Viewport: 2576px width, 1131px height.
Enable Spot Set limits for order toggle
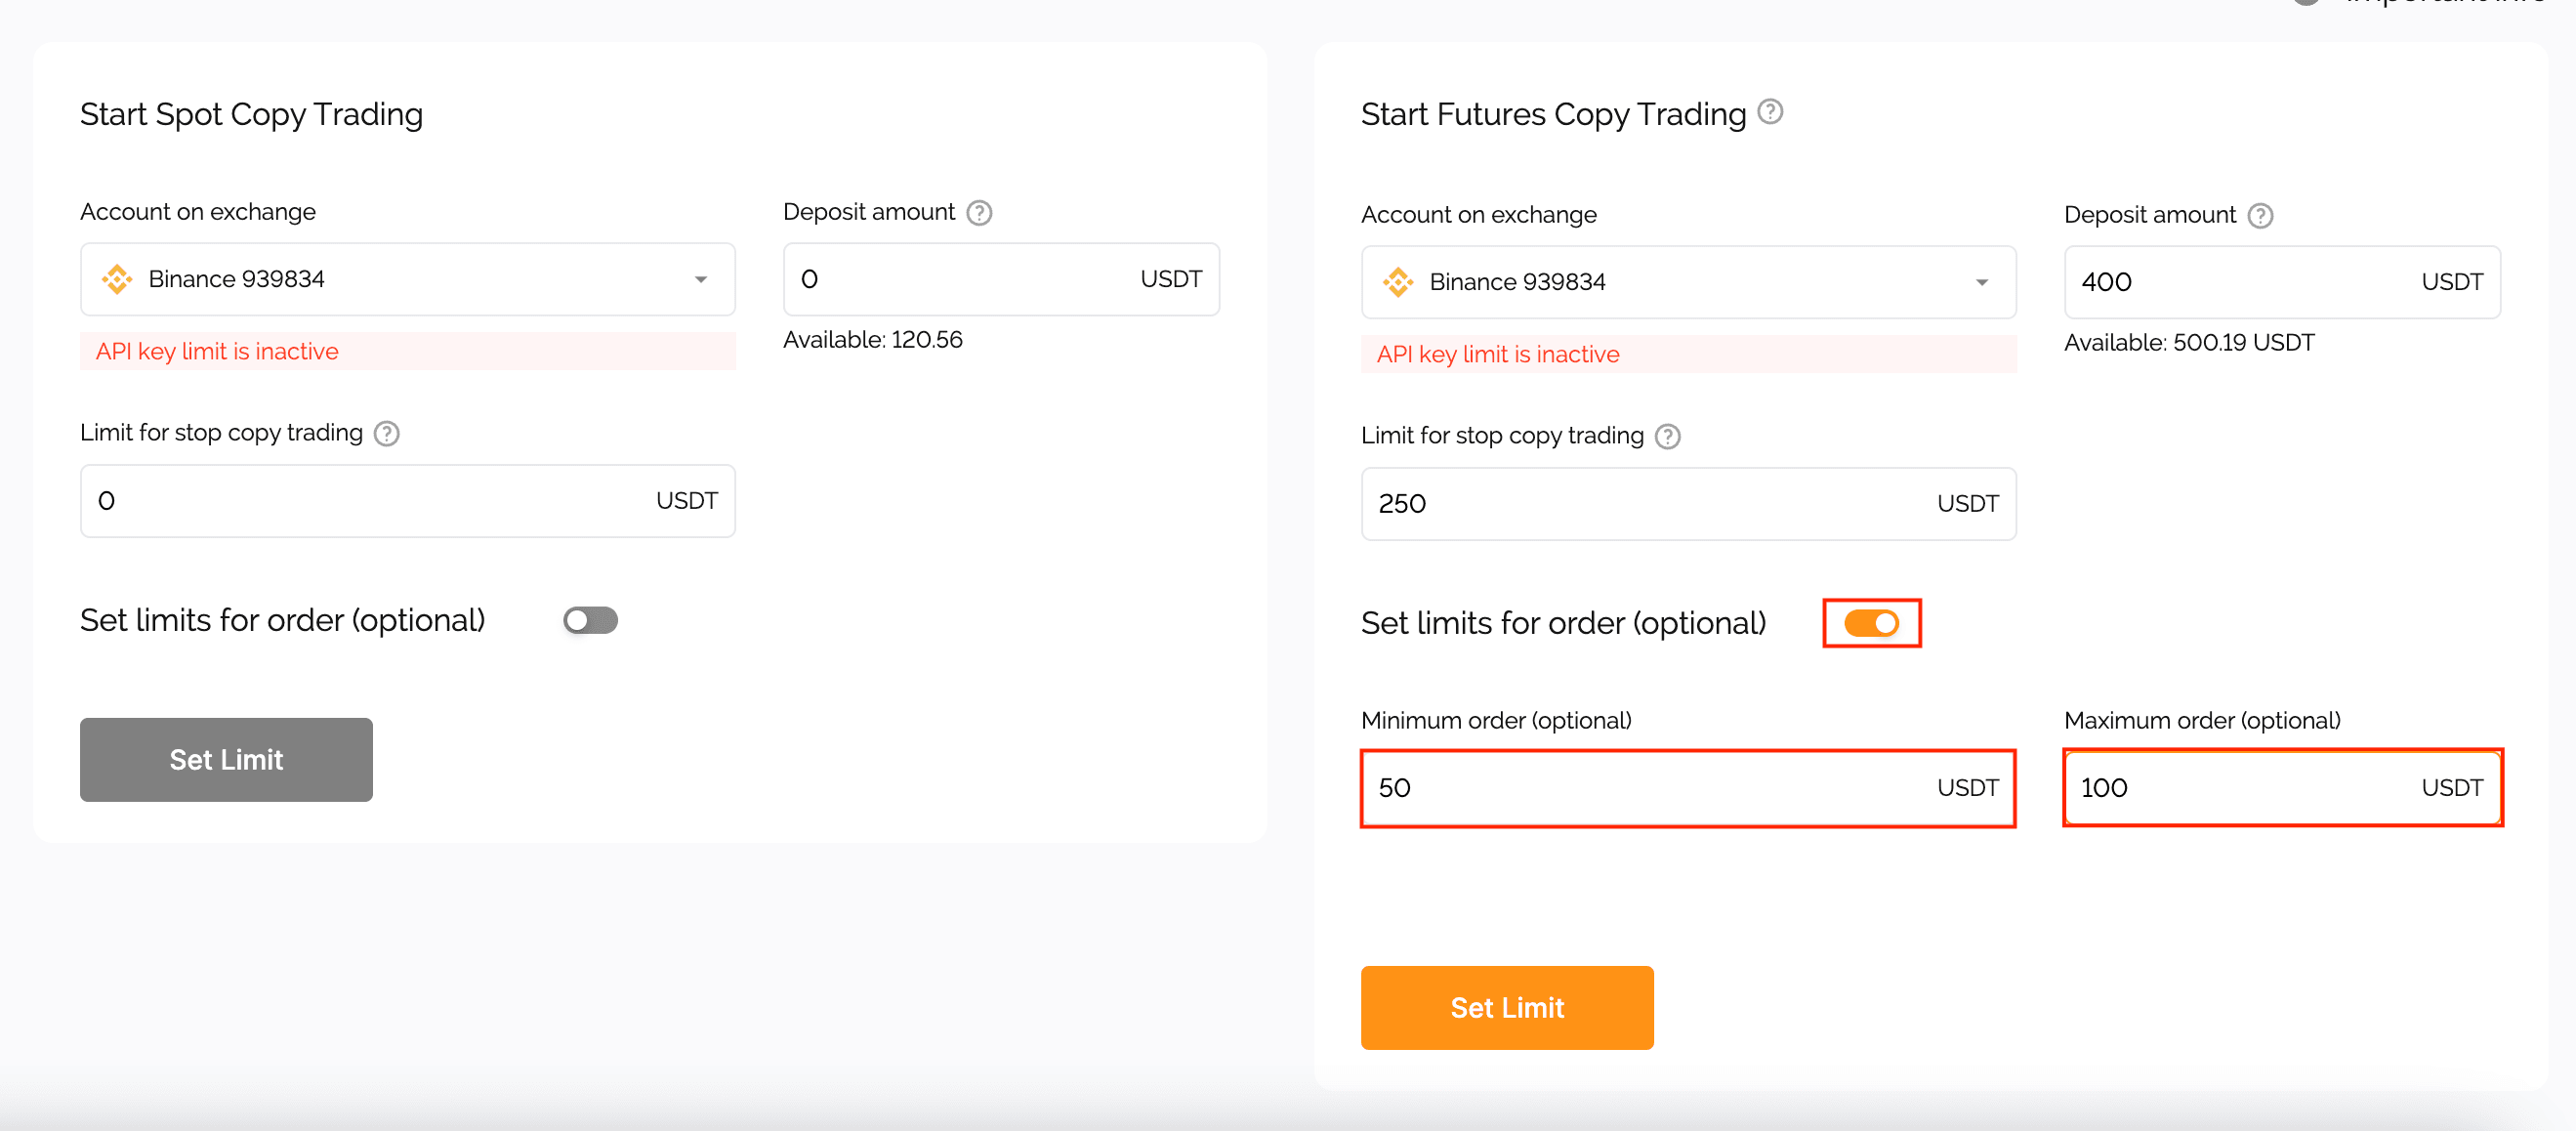pos(590,620)
